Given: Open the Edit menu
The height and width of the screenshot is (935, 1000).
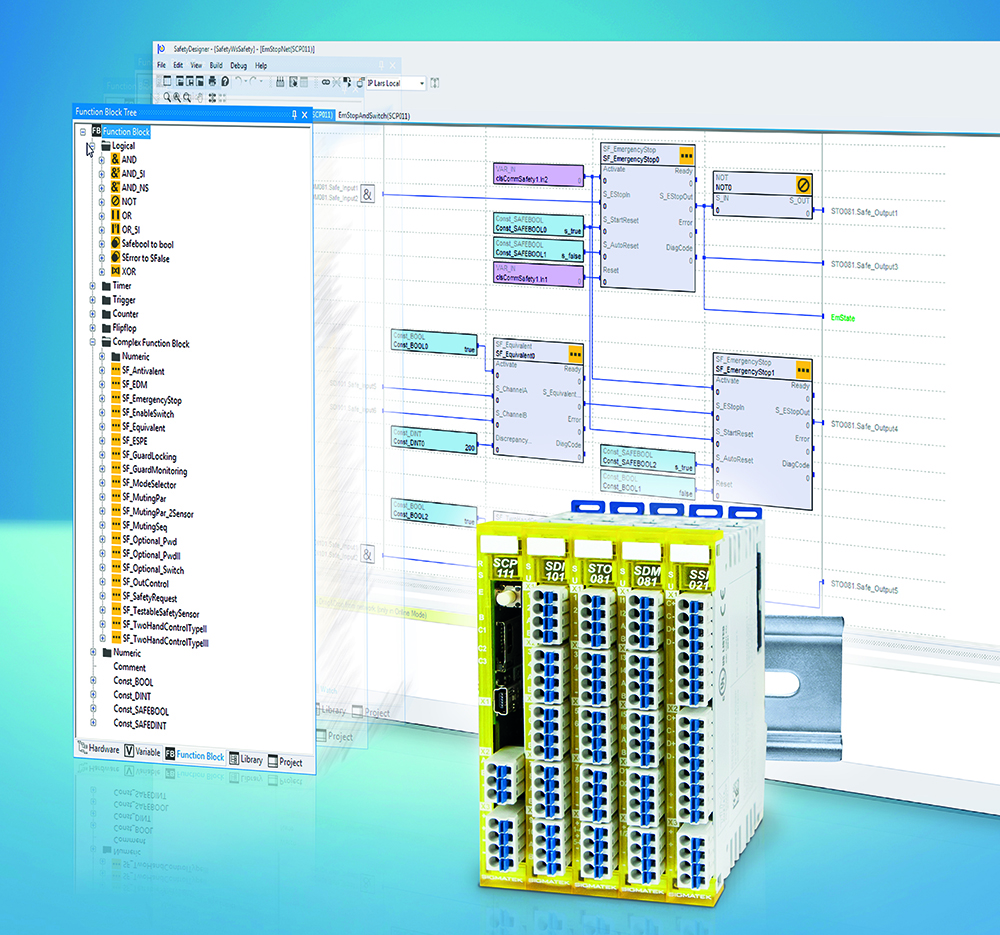Looking at the screenshot, I should (178, 65).
